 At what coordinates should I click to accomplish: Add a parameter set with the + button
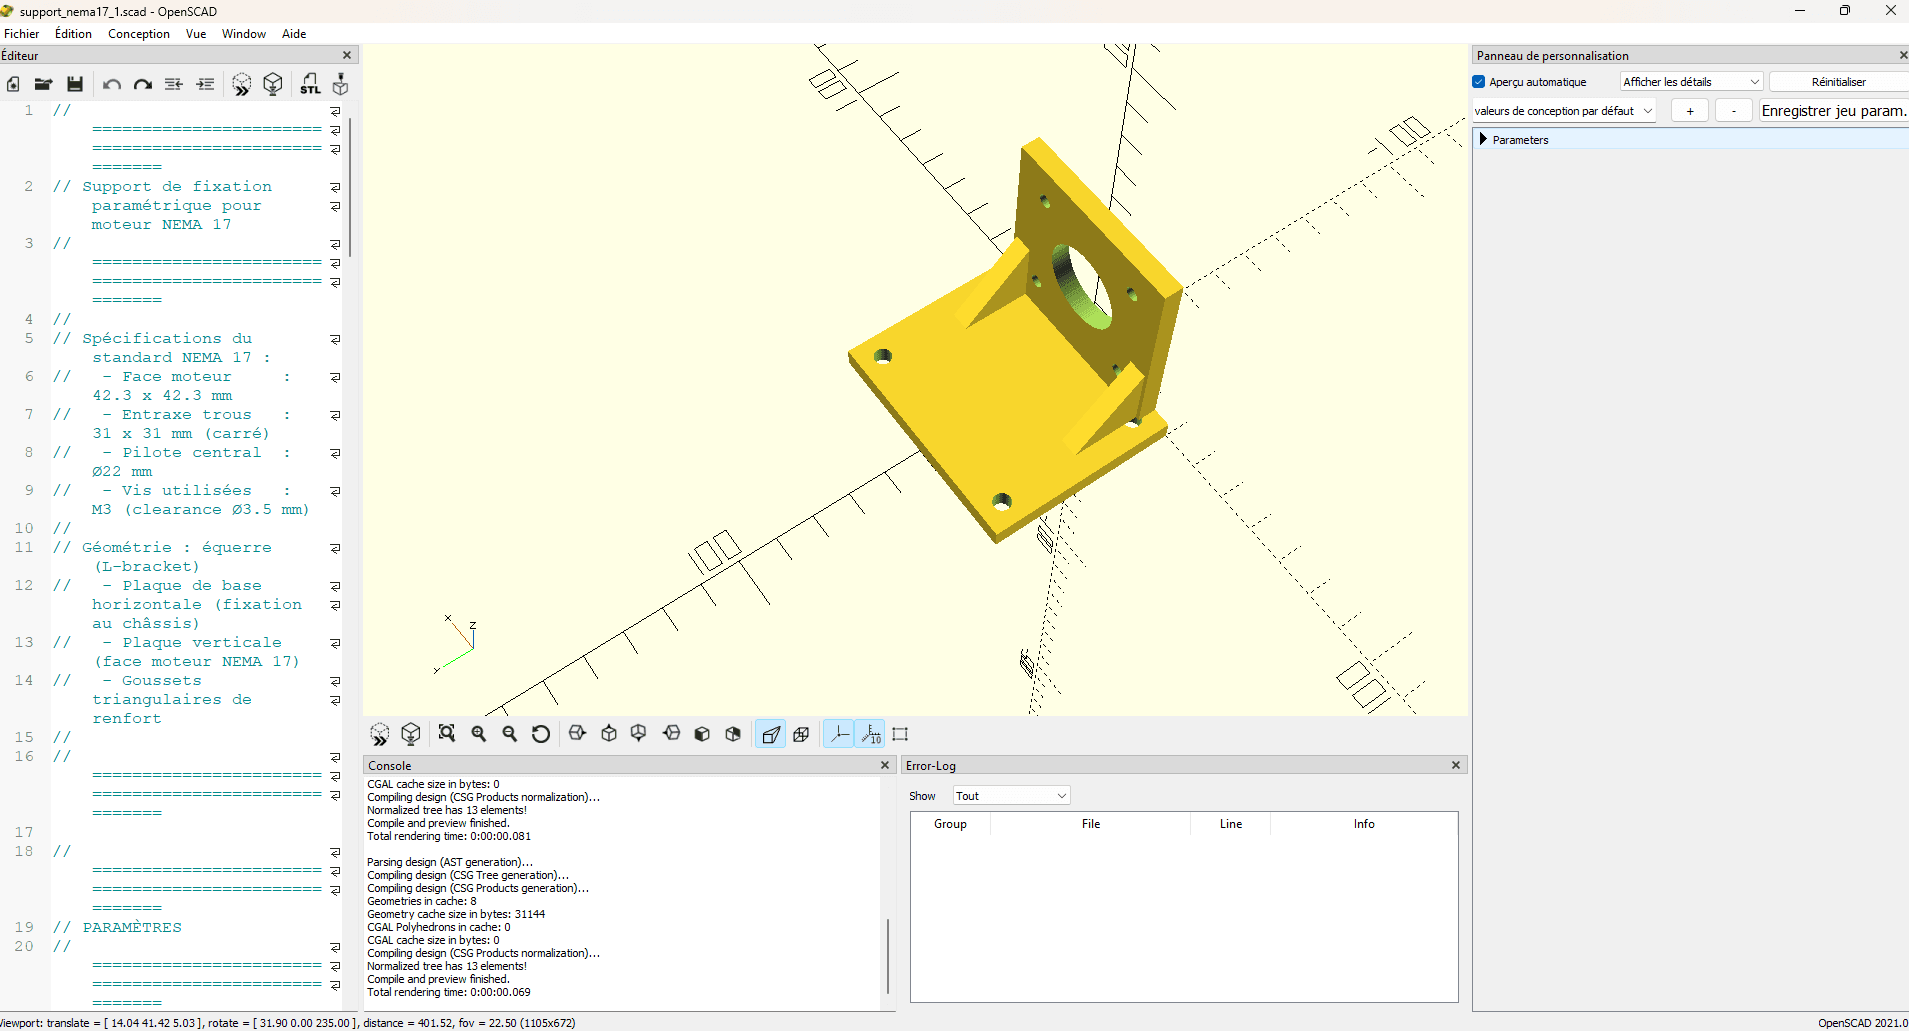tap(1690, 111)
